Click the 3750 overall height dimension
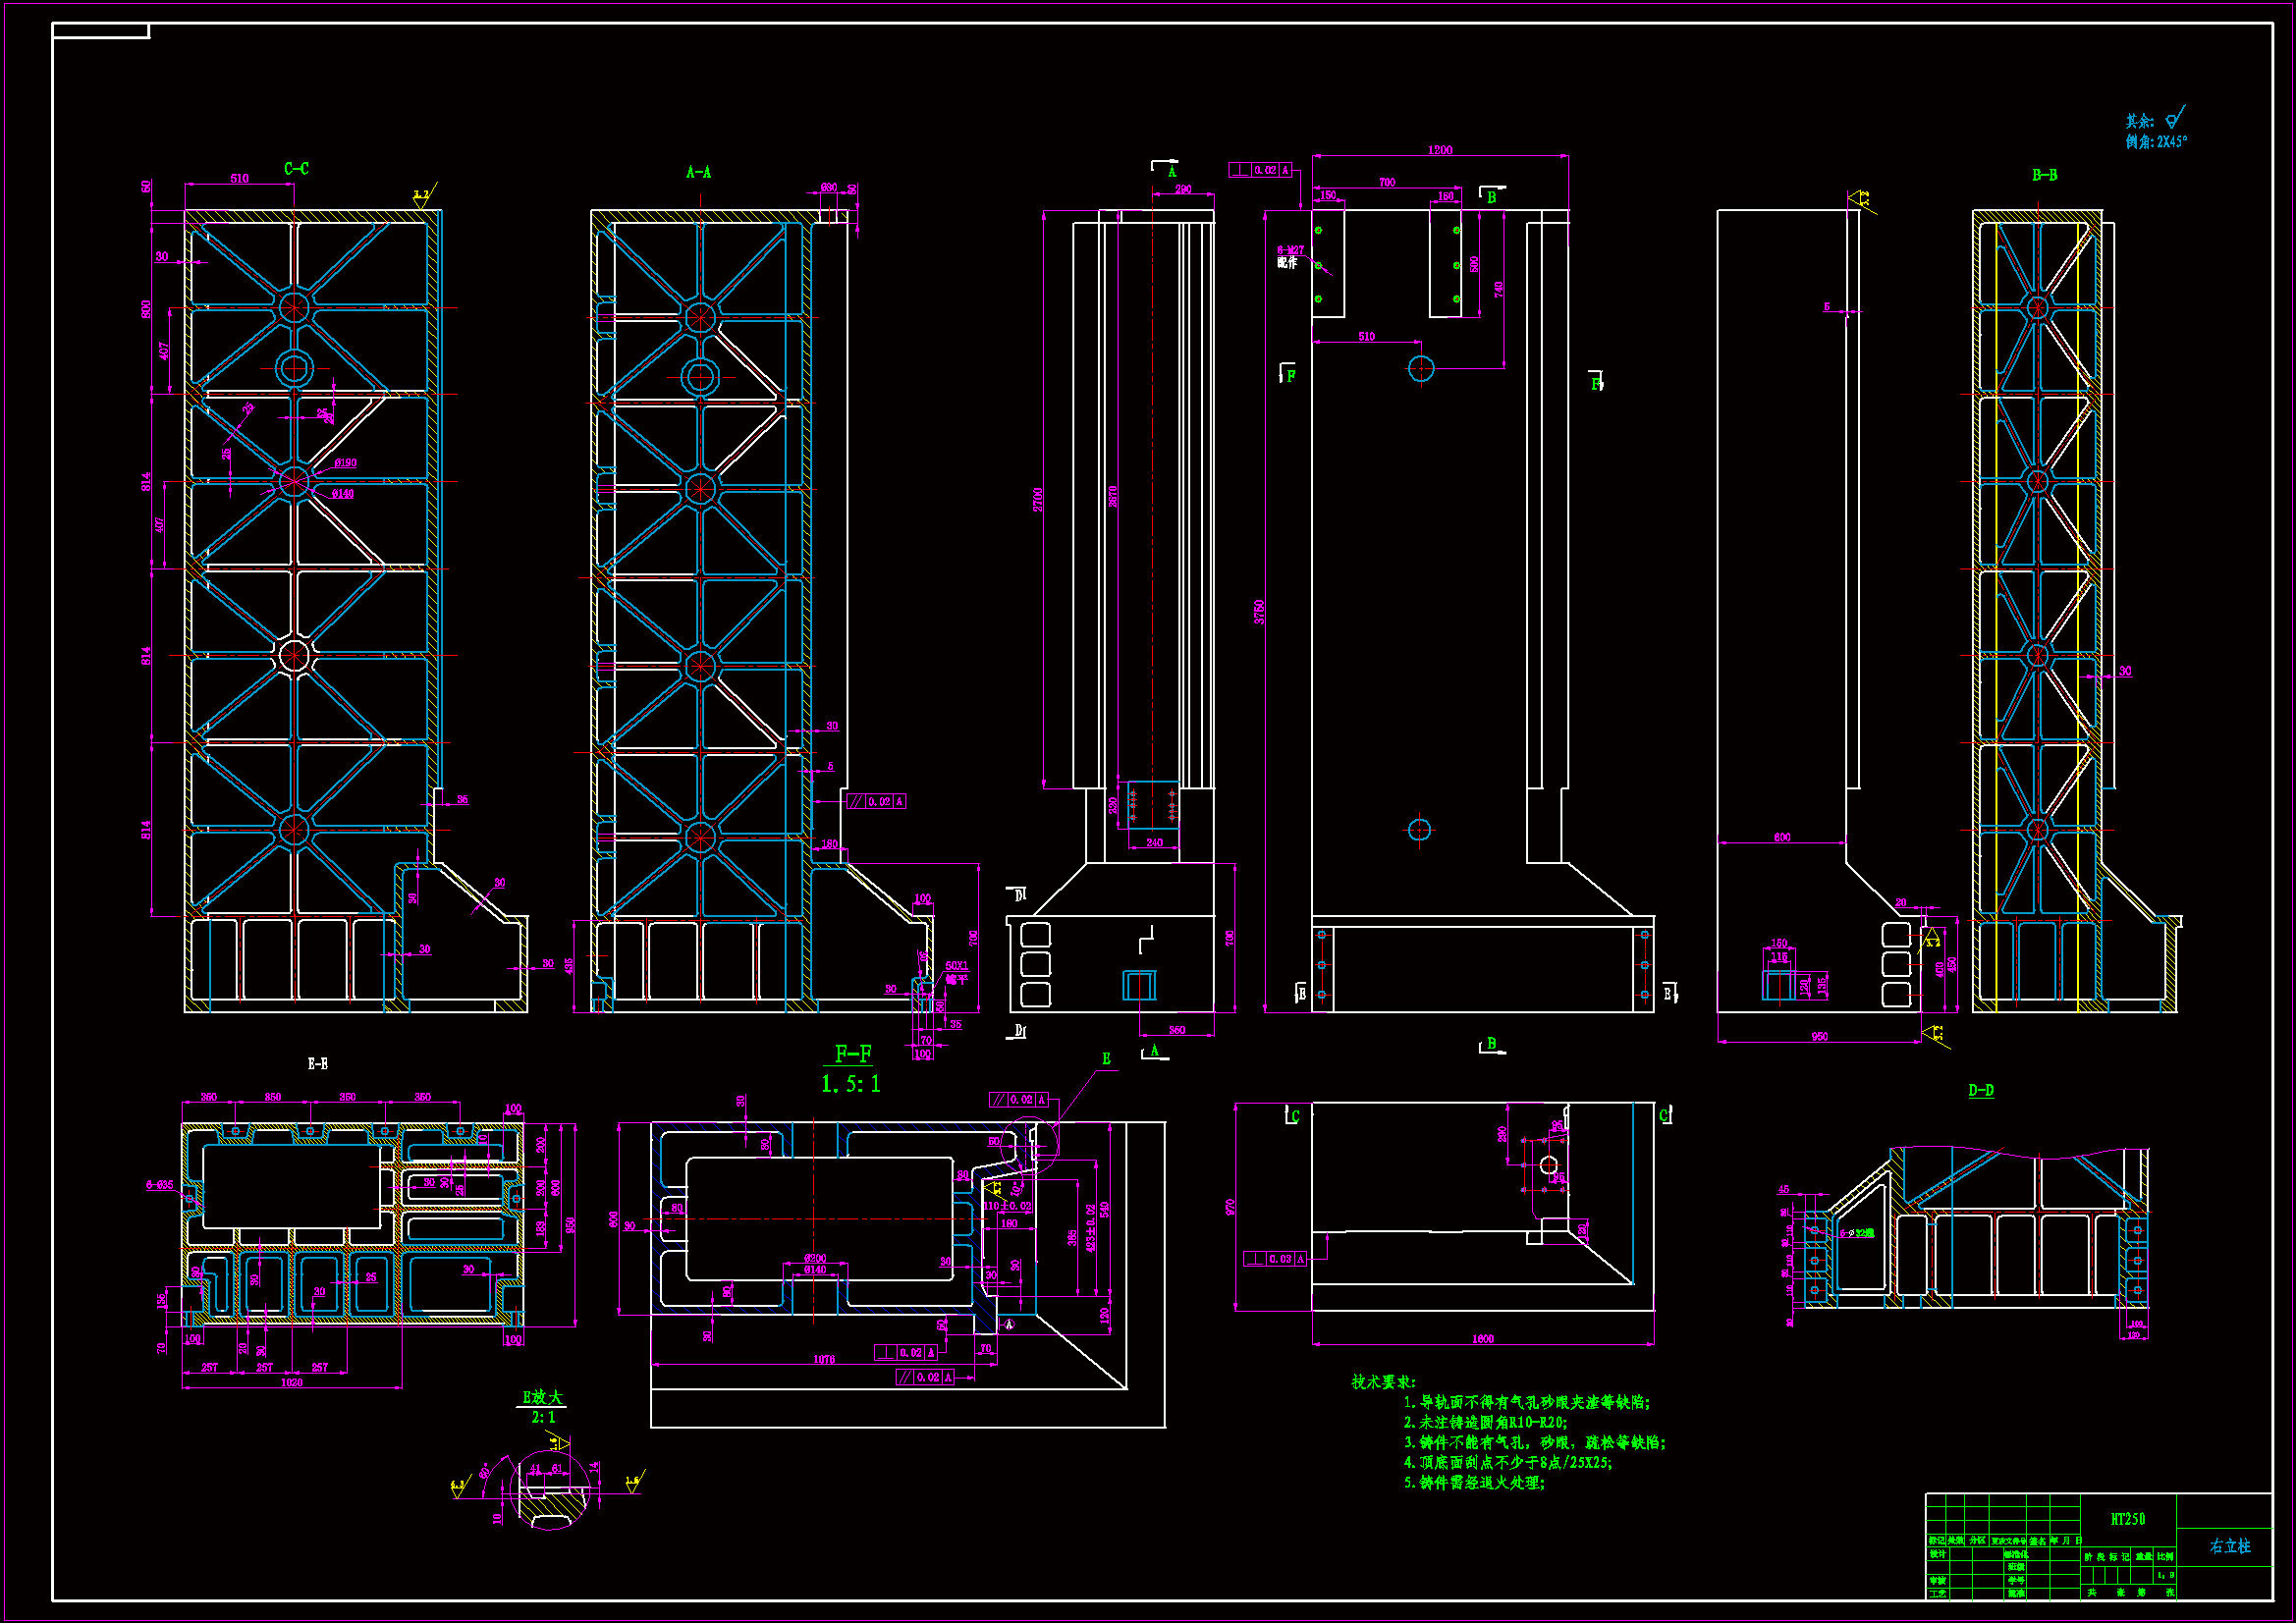 [x=1259, y=612]
